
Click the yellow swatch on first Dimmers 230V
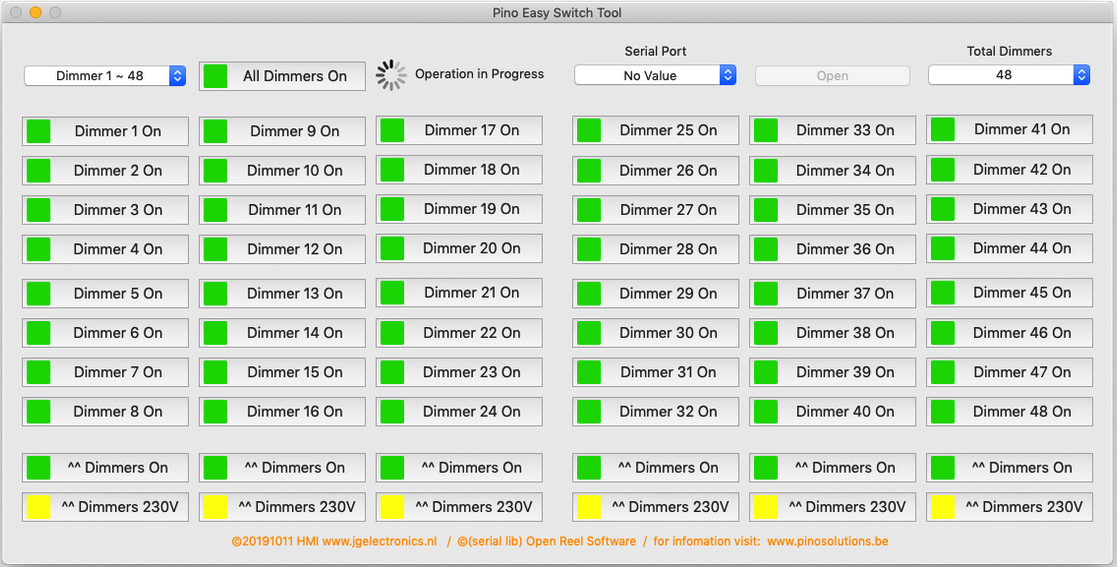click(x=38, y=507)
